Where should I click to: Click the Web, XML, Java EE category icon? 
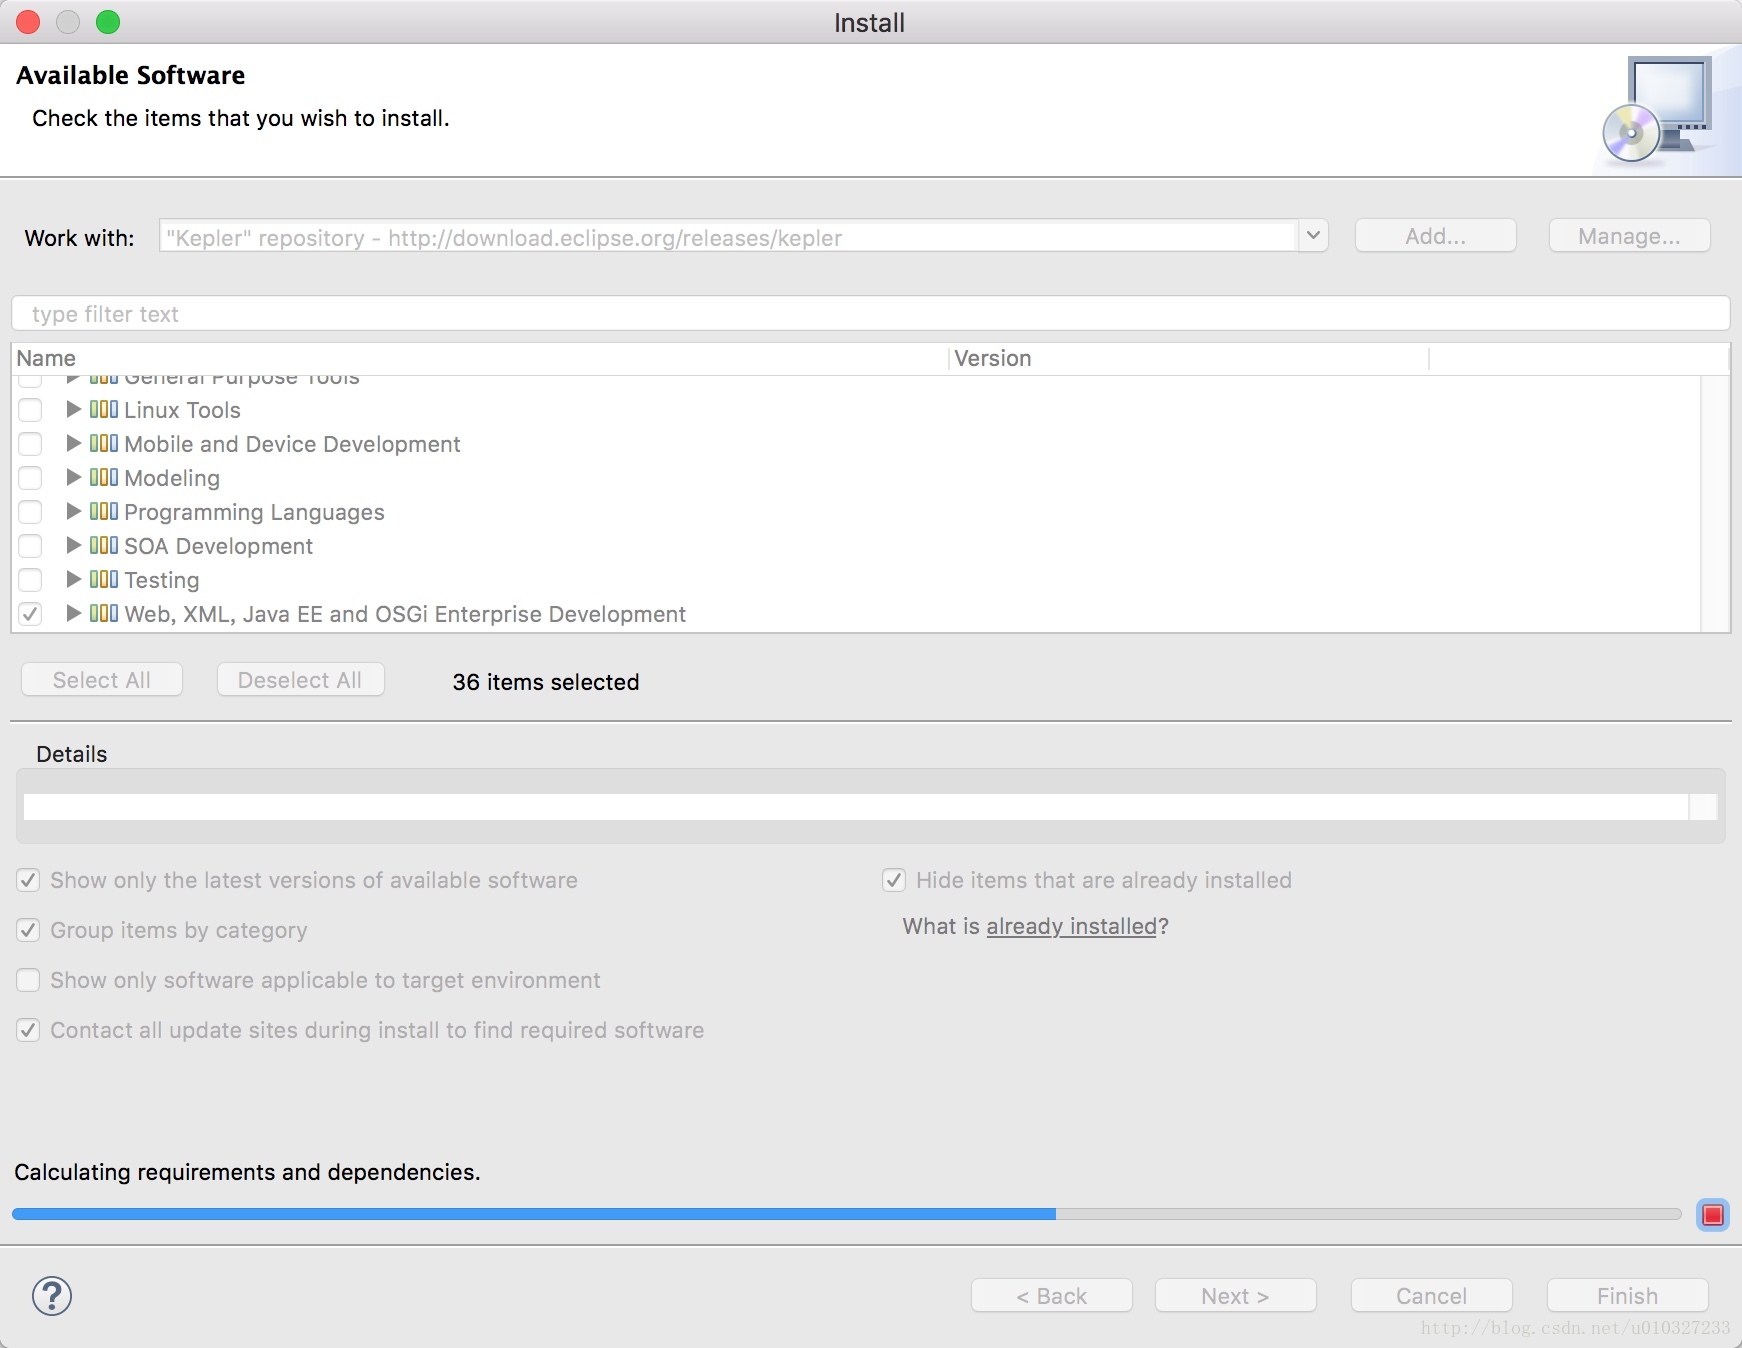[x=104, y=613]
